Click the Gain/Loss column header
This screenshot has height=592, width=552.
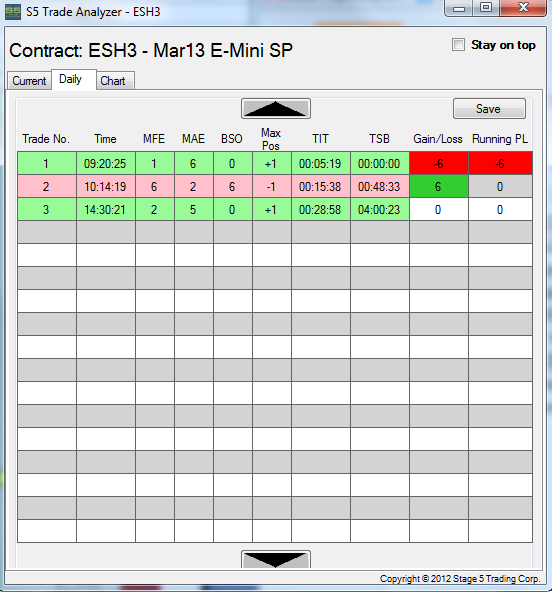(438, 139)
